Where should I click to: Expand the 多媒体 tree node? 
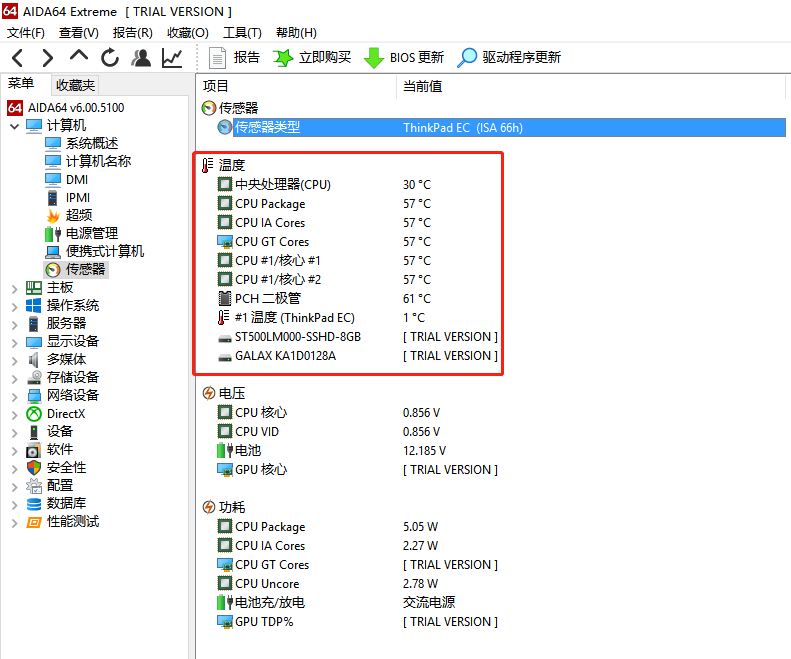(15, 360)
